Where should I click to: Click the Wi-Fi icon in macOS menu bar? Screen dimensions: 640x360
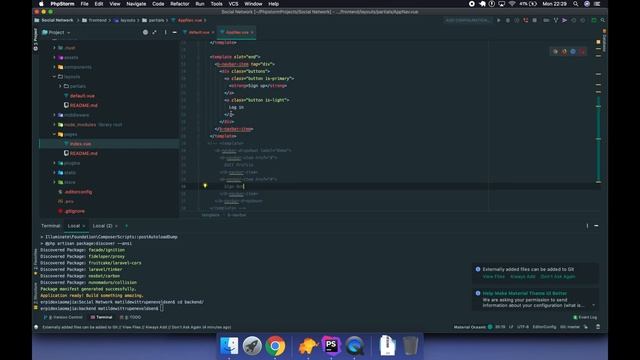coord(512,4)
